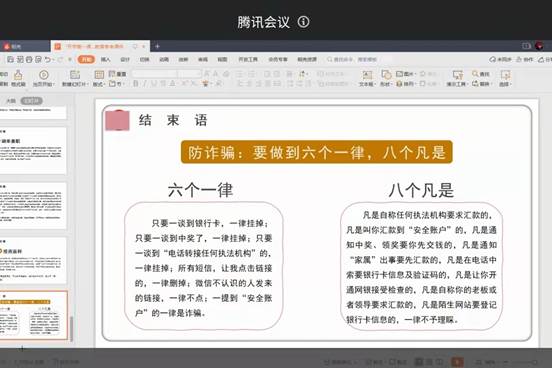Switch side panel to 大纲 (Outline) view
Viewport: 552px width, 368px height.
pyautogui.click(x=11, y=101)
